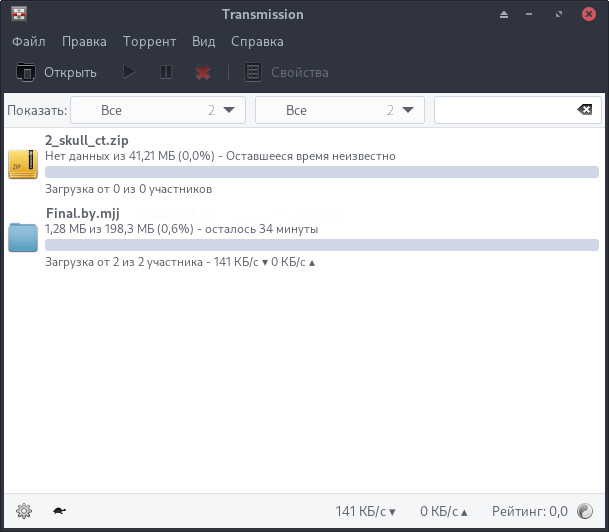Screen dimensions: 609x532
Task: Maximize the Transmission window
Action: tap(559, 14)
